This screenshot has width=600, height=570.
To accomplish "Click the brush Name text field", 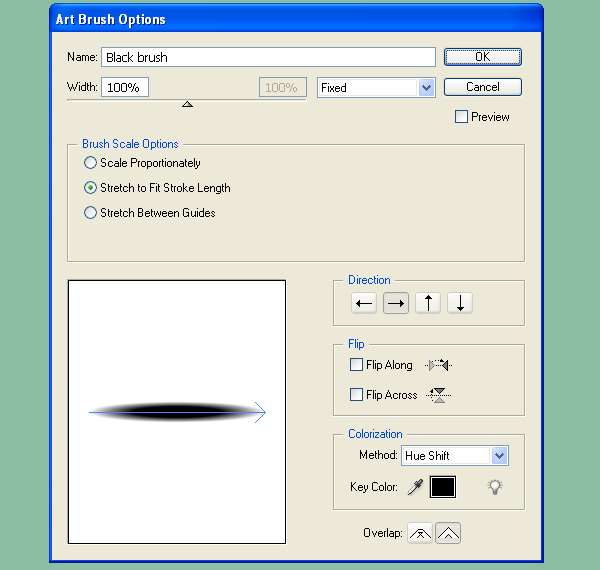I will 268,58.
